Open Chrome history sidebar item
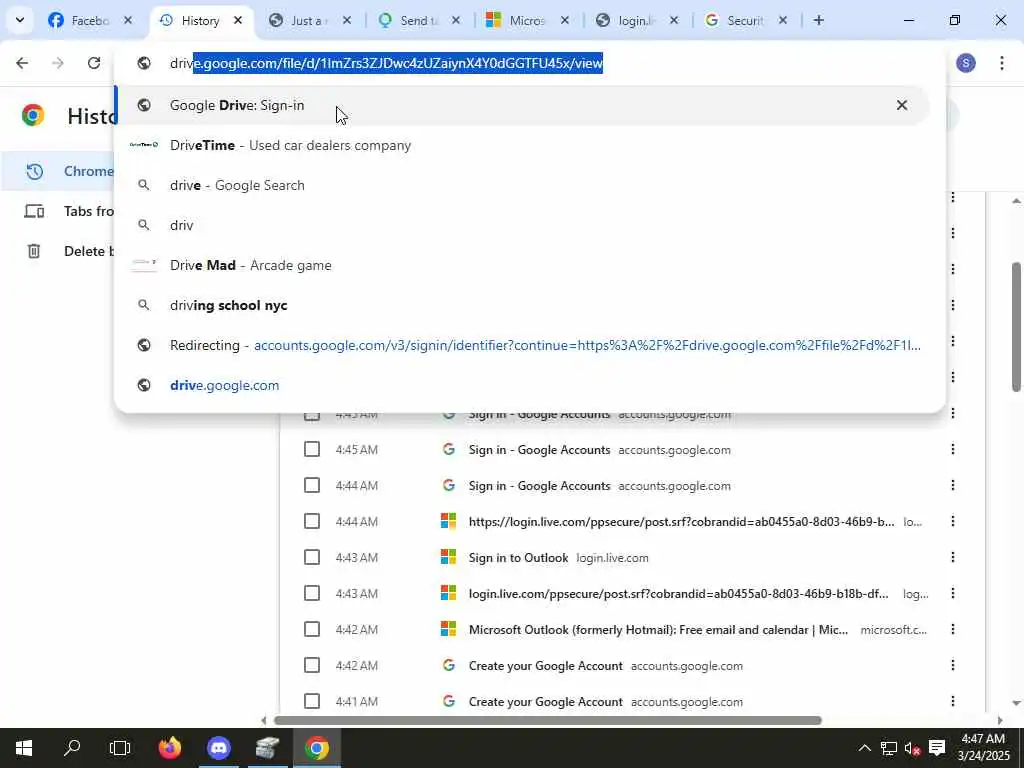Screen dimensions: 1024x768 [x=59, y=171]
